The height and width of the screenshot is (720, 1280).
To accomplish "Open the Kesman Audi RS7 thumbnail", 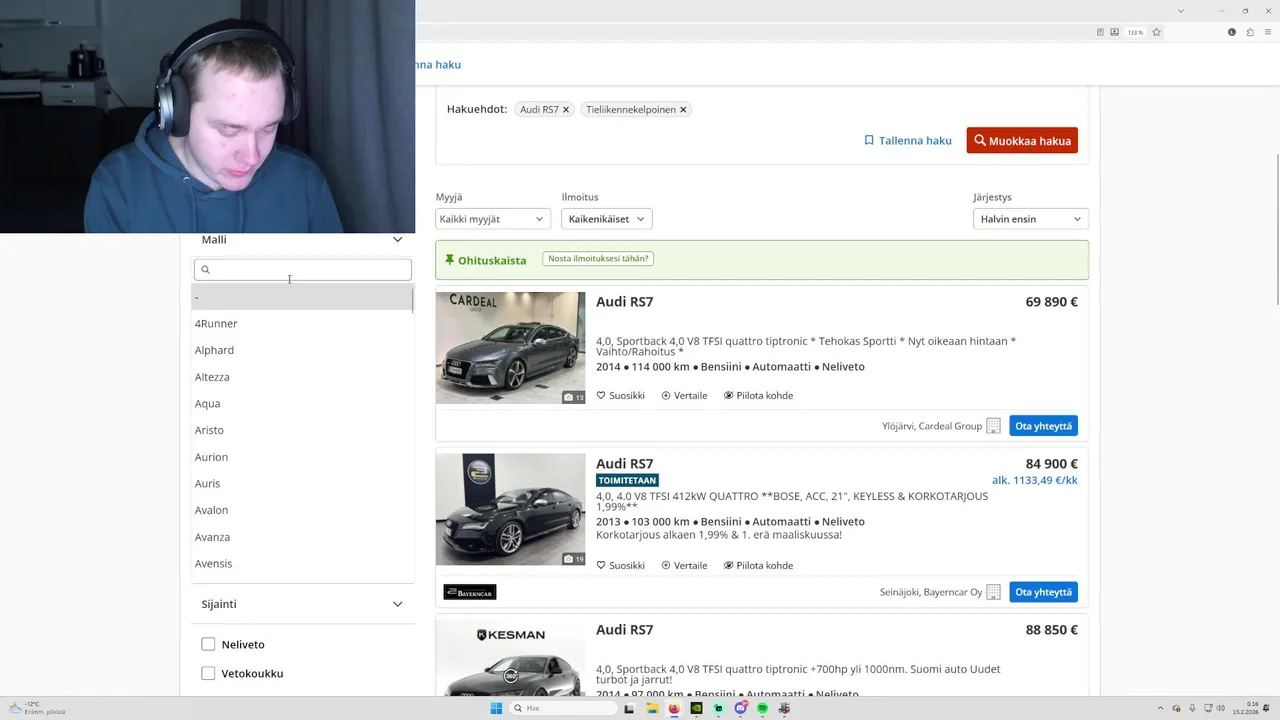I will pos(510,658).
